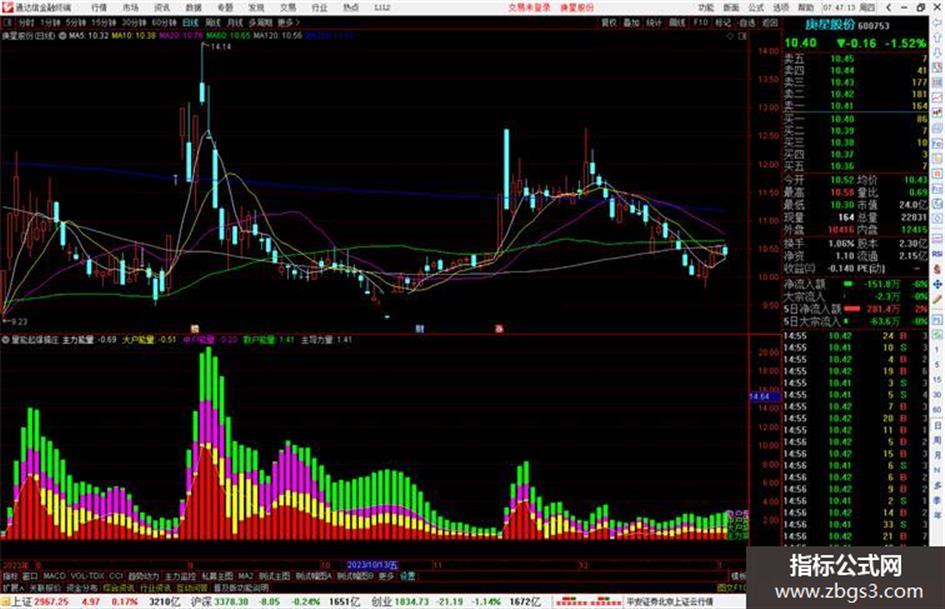Select the 资金分布 bottom tab
The image size is (945, 609).
82,587
